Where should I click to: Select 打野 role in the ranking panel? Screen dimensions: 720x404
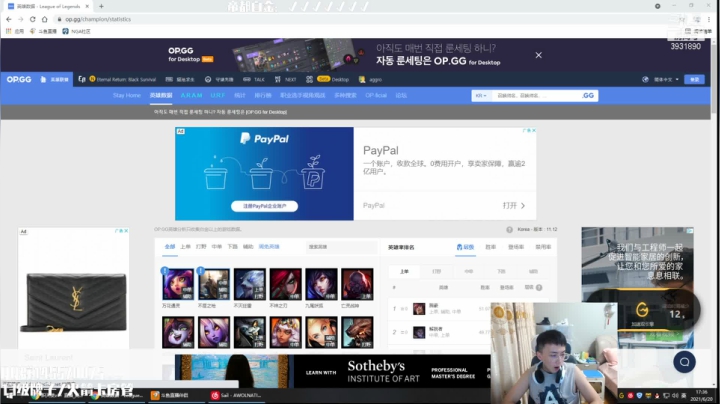(436, 271)
